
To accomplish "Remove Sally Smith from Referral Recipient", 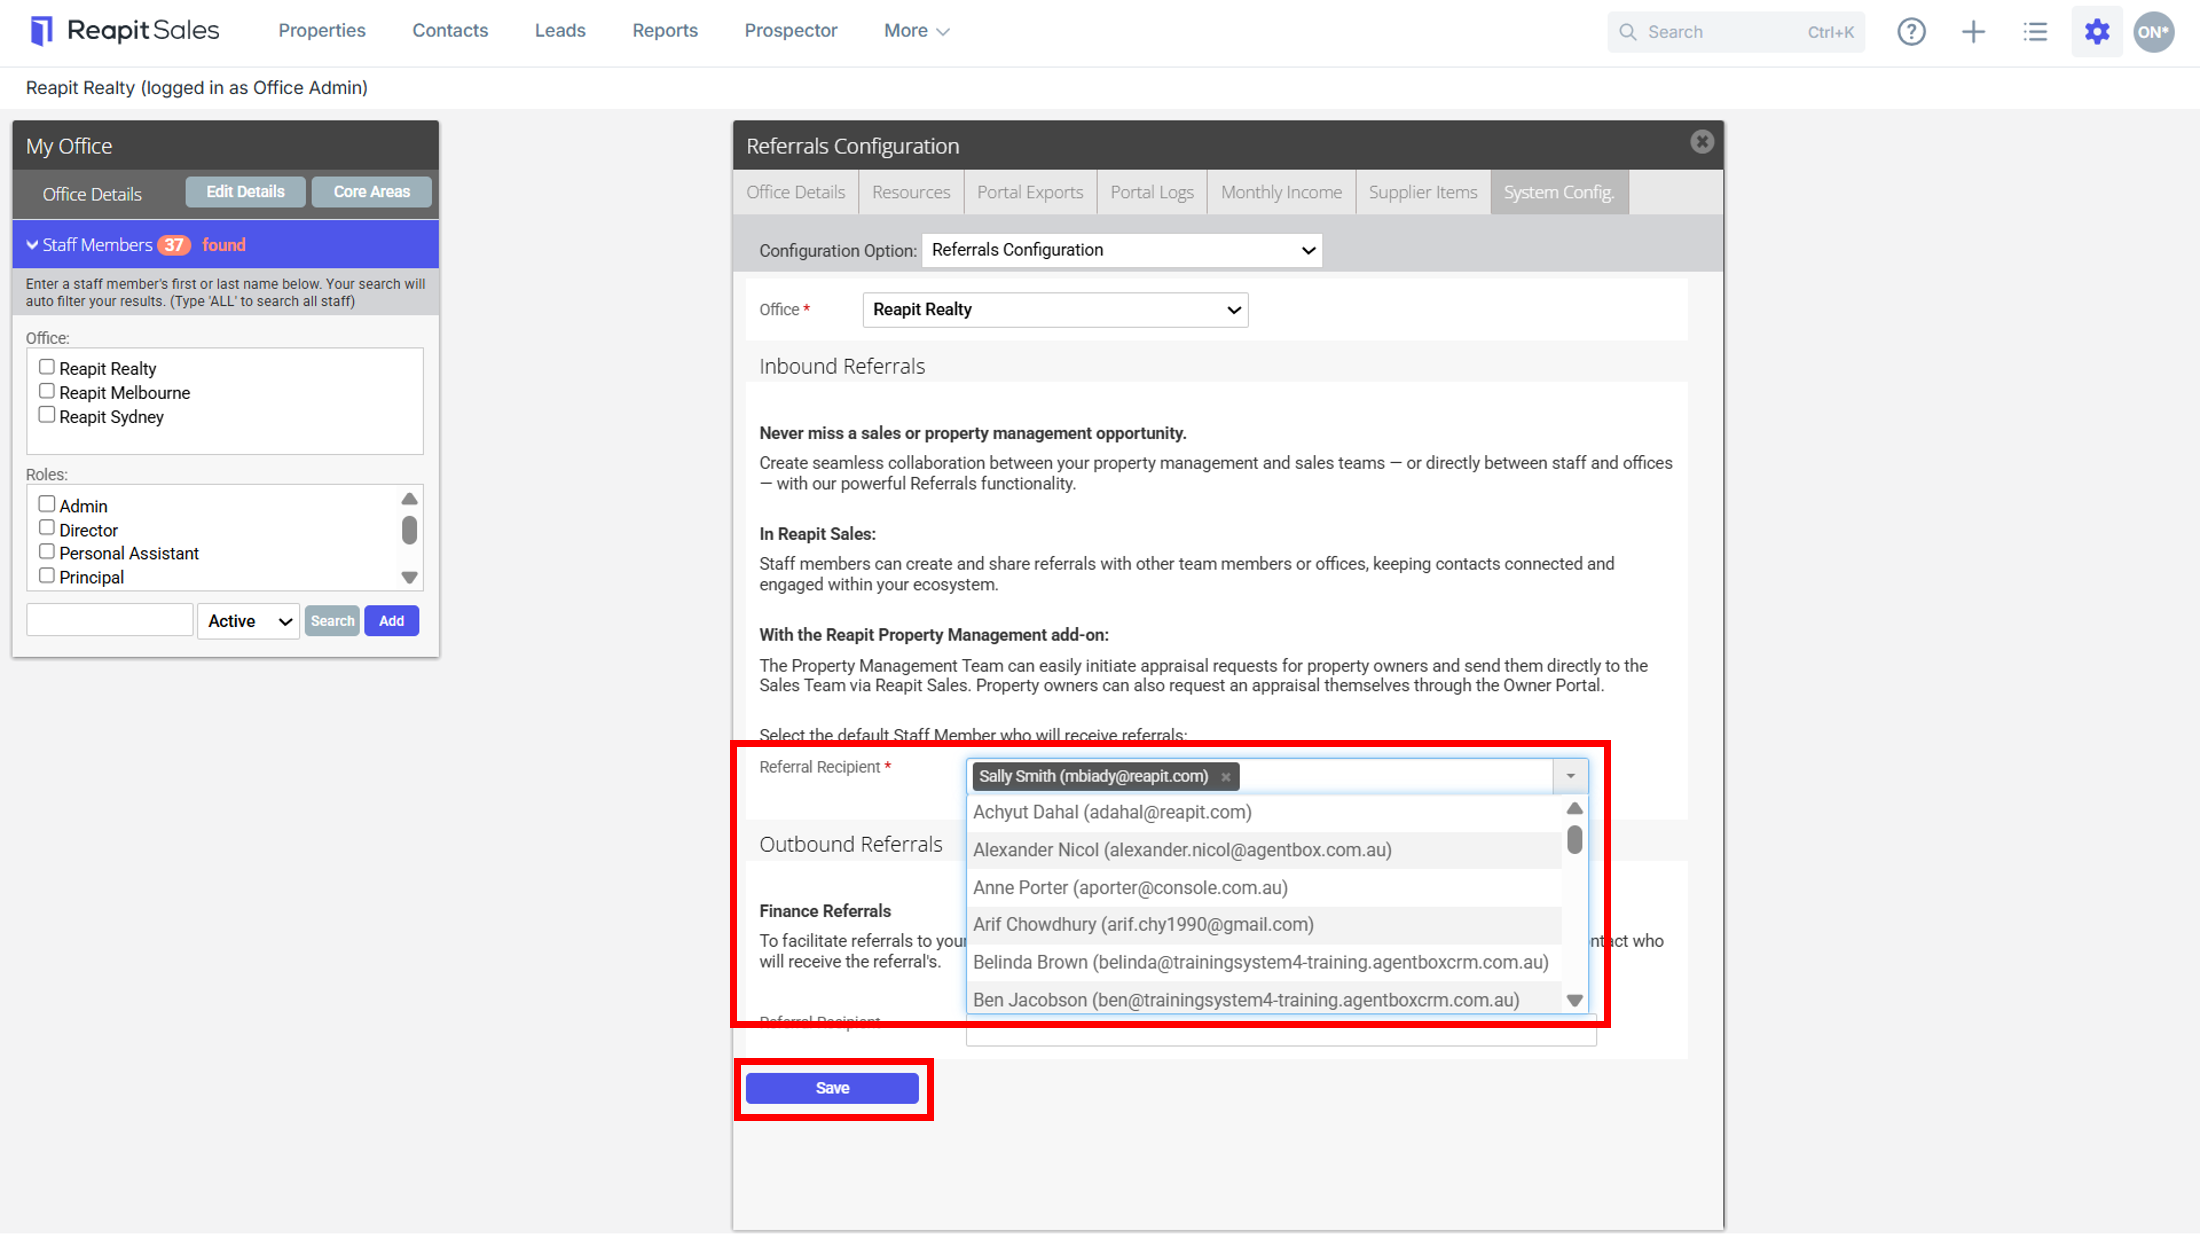I will point(1225,777).
